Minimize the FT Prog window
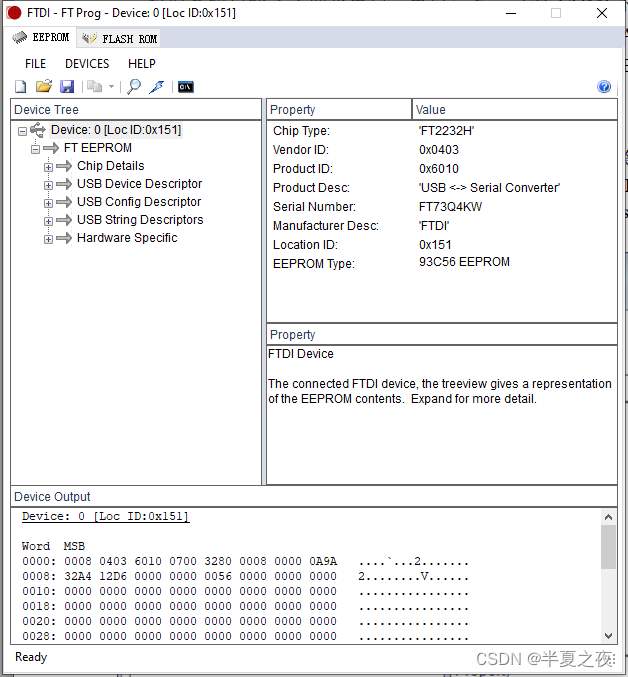This screenshot has width=628, height=677. pyautogui.click(x=511, y=13)
